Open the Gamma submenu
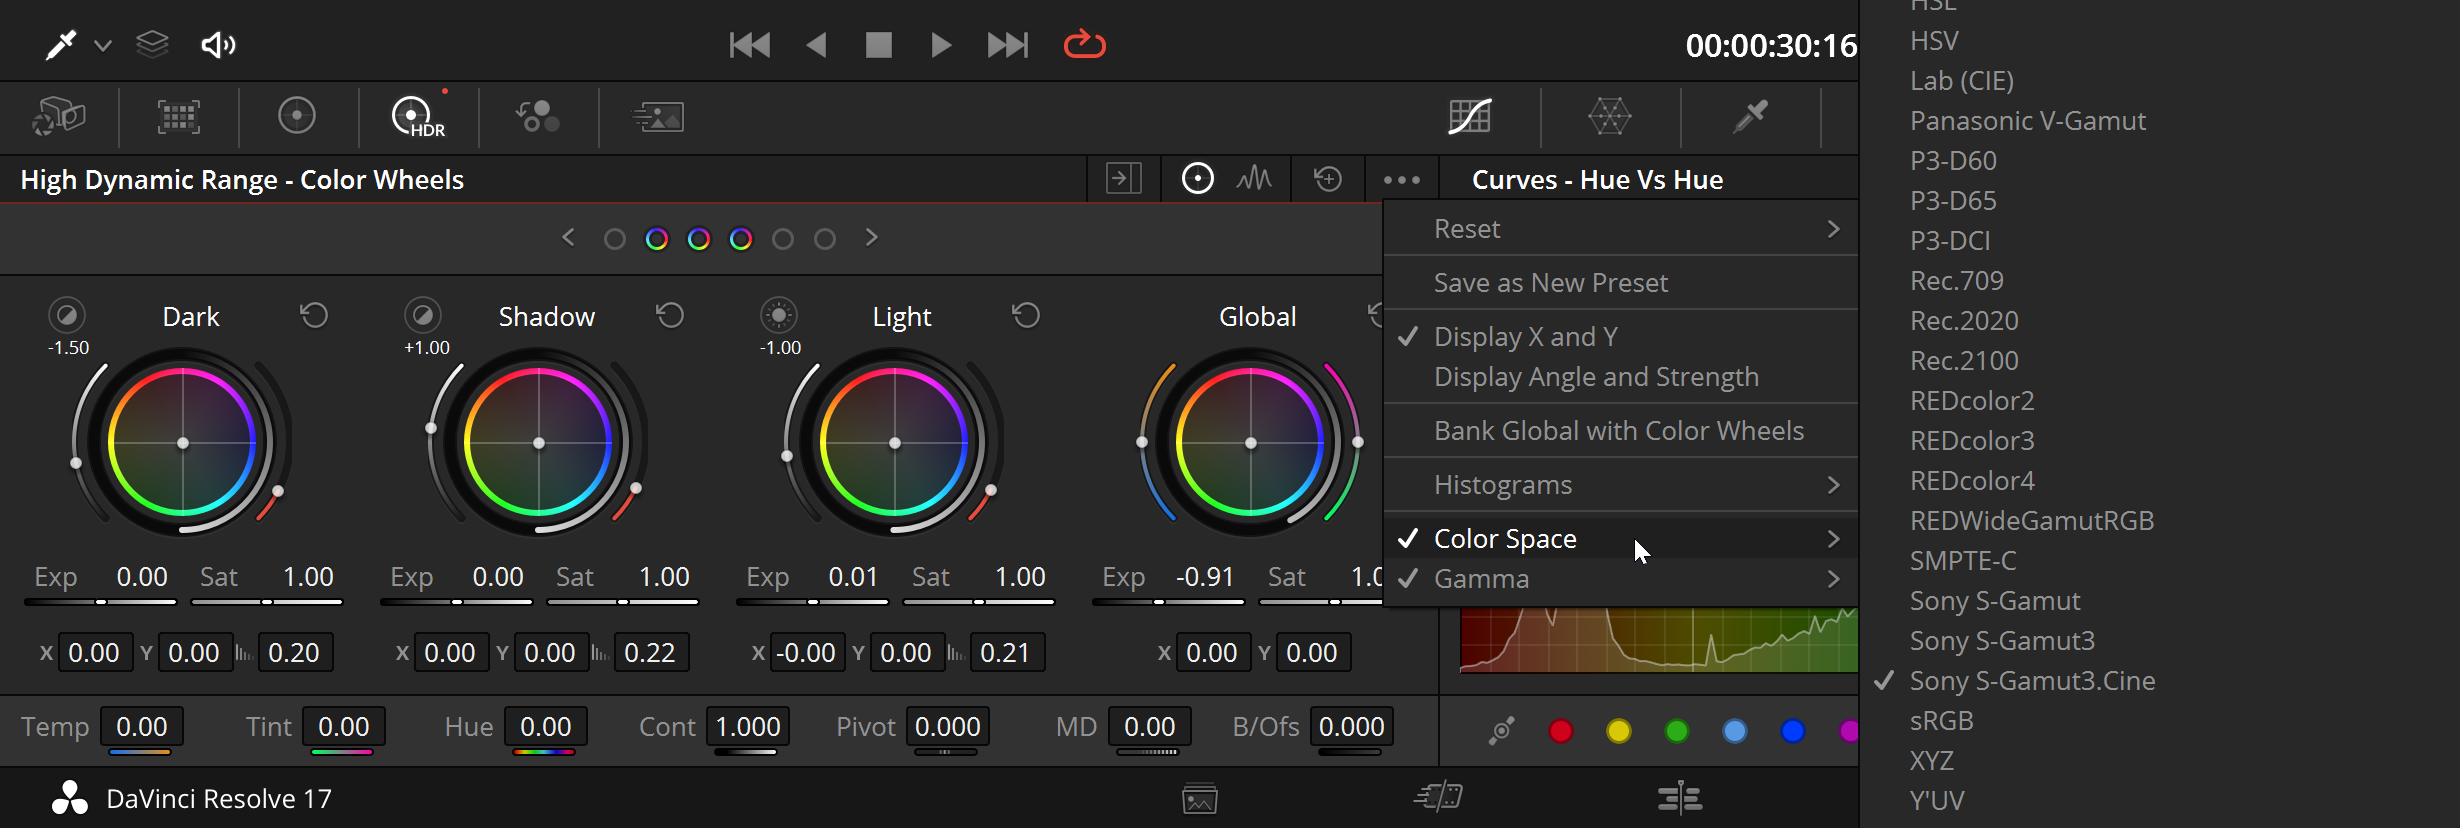 (1621, 579)
